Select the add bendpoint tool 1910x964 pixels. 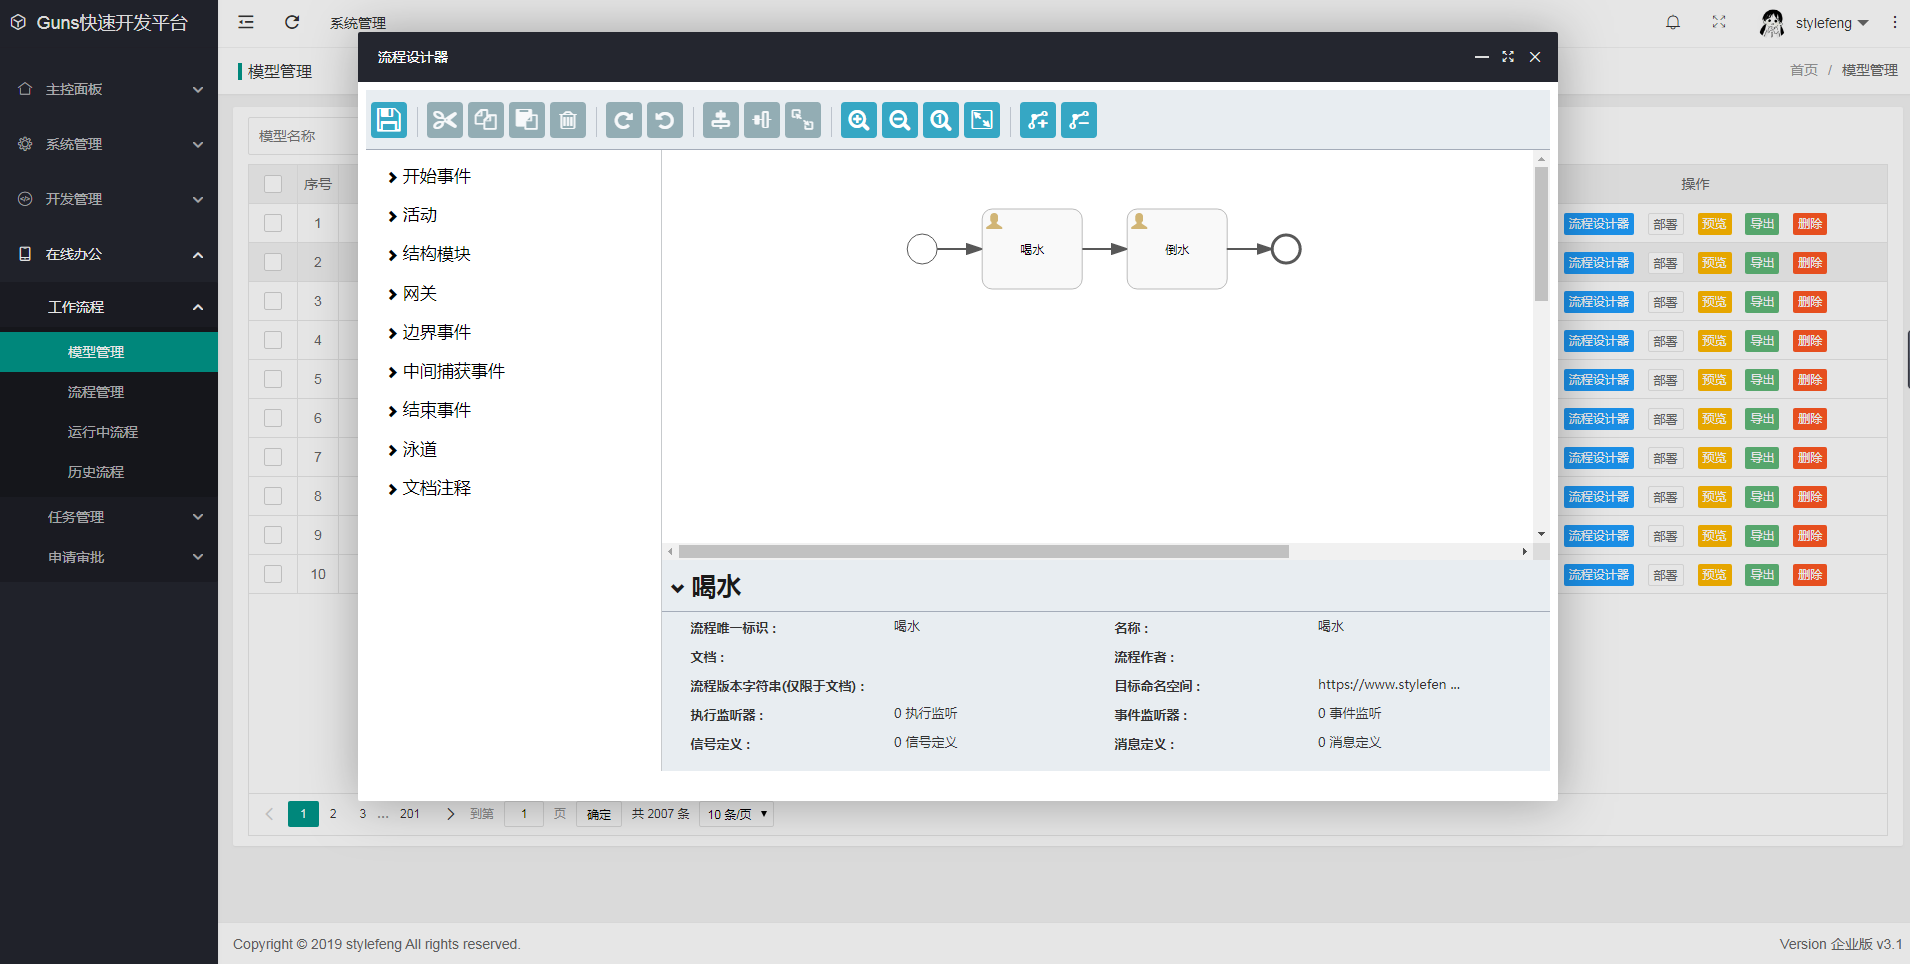click(x=1038, y=119)
